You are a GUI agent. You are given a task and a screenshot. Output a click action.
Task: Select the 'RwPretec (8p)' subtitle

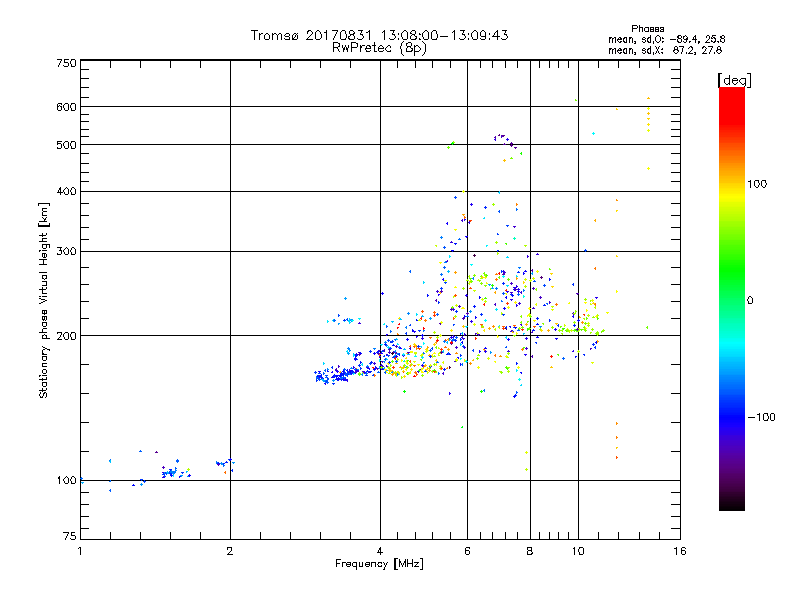point(379,48)
